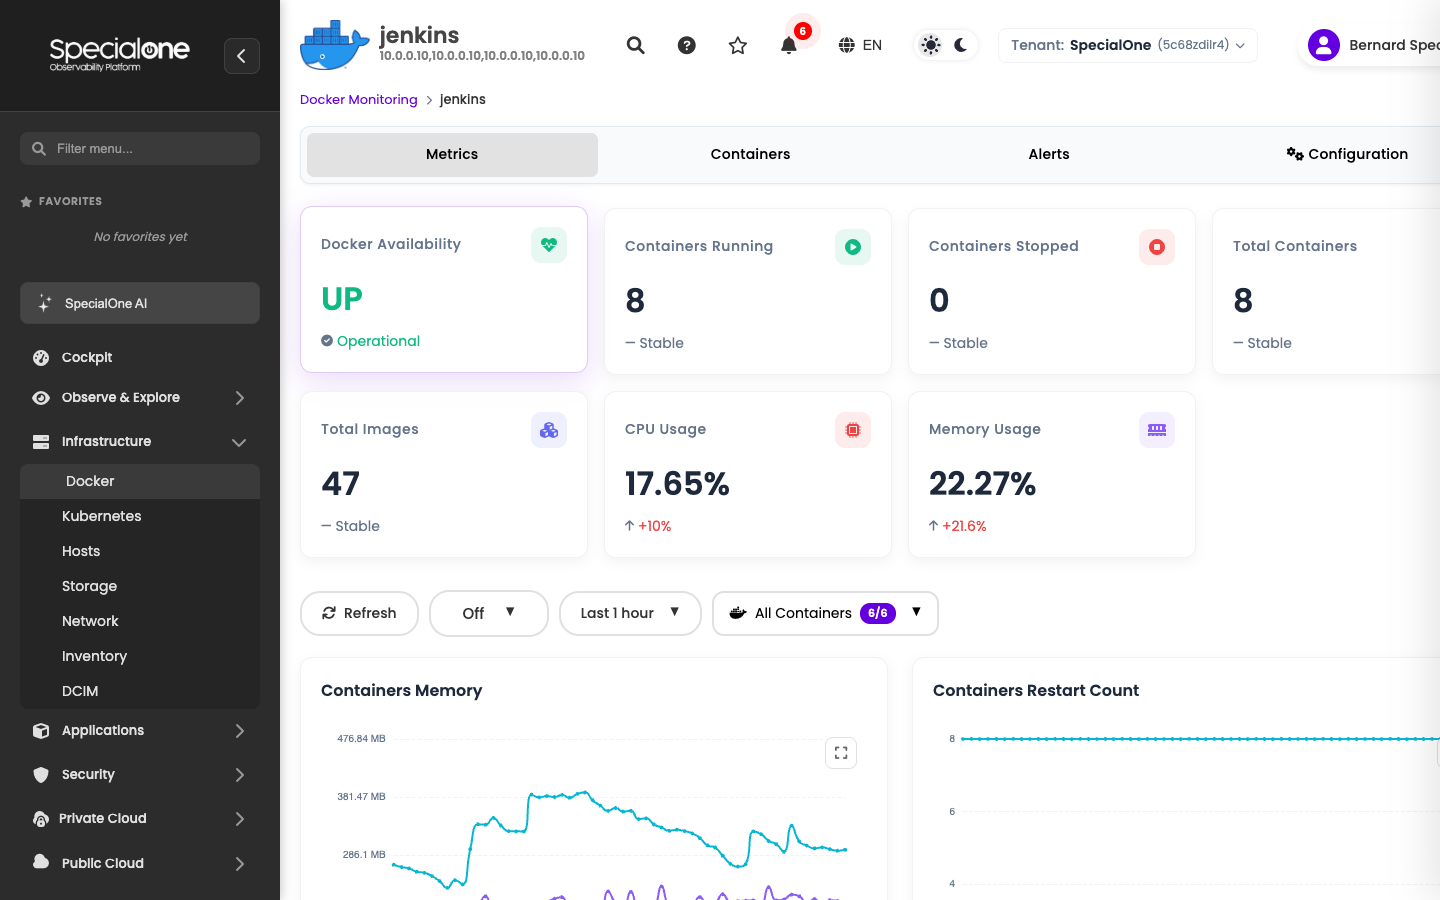
Task: Click the Refresh button
Action: tap(359, 613)
